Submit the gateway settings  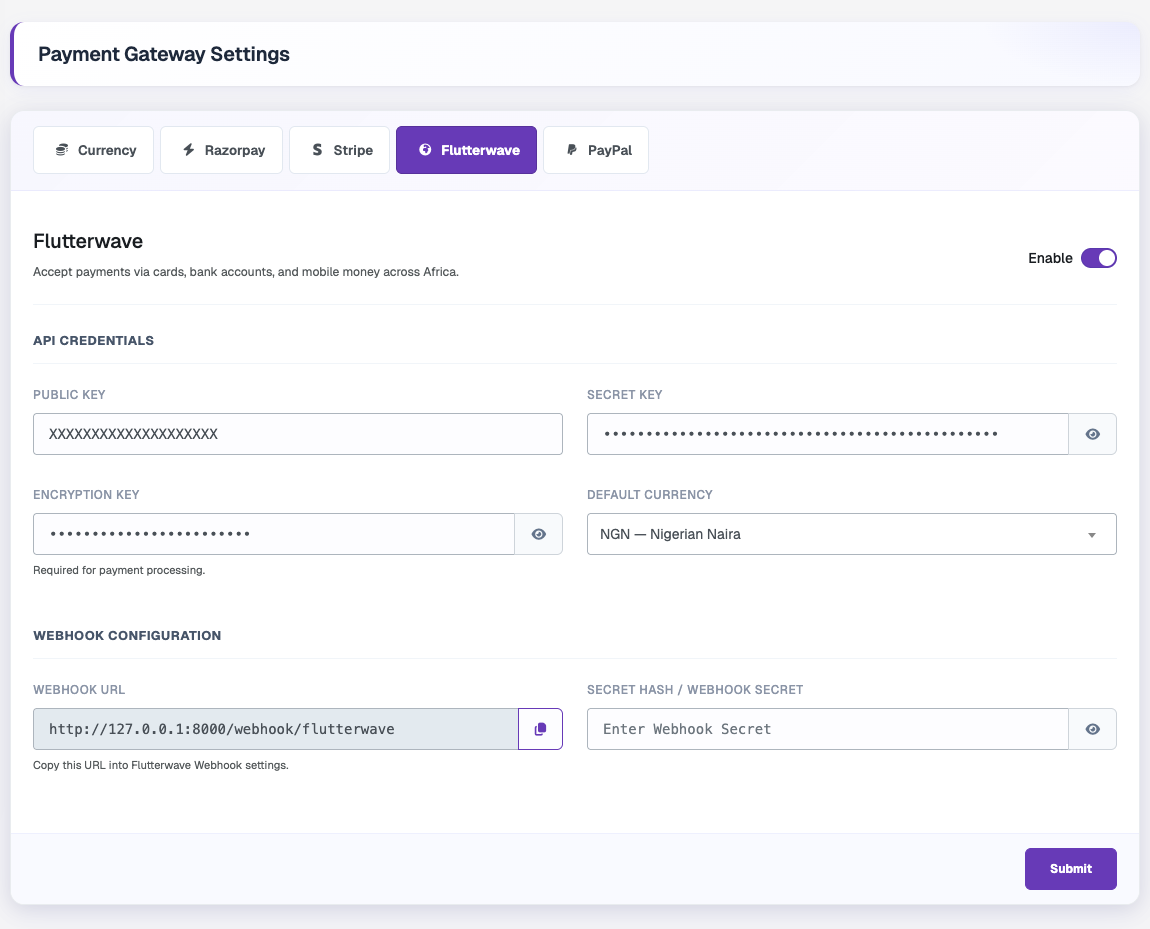coord(1071,869)
